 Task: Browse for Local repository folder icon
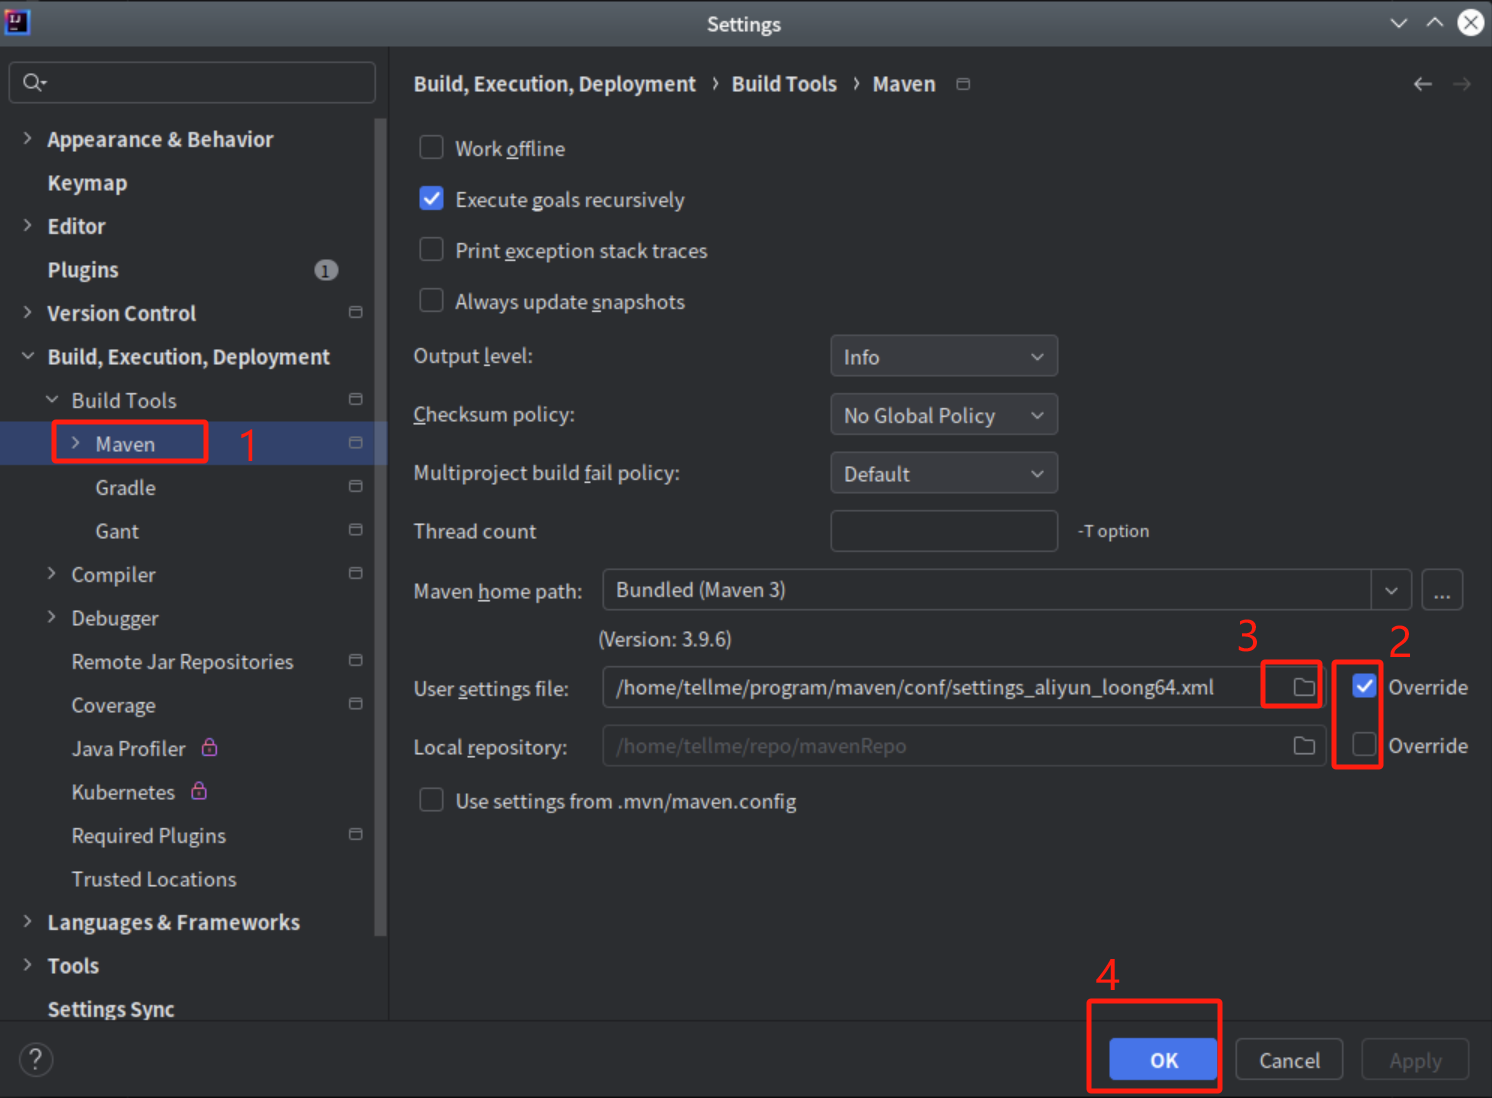point(1303,746)
